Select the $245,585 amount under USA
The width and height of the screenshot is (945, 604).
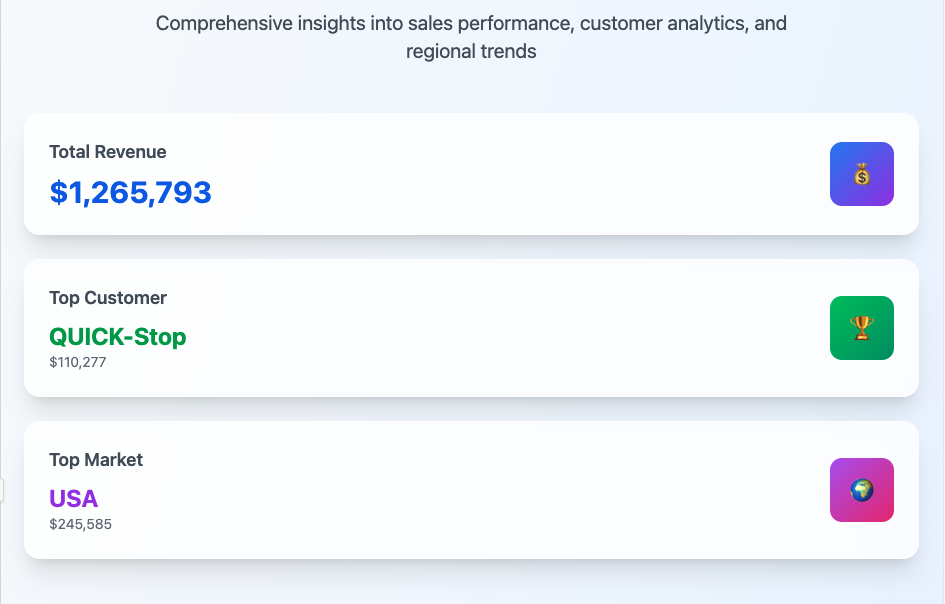coord(81,524)
